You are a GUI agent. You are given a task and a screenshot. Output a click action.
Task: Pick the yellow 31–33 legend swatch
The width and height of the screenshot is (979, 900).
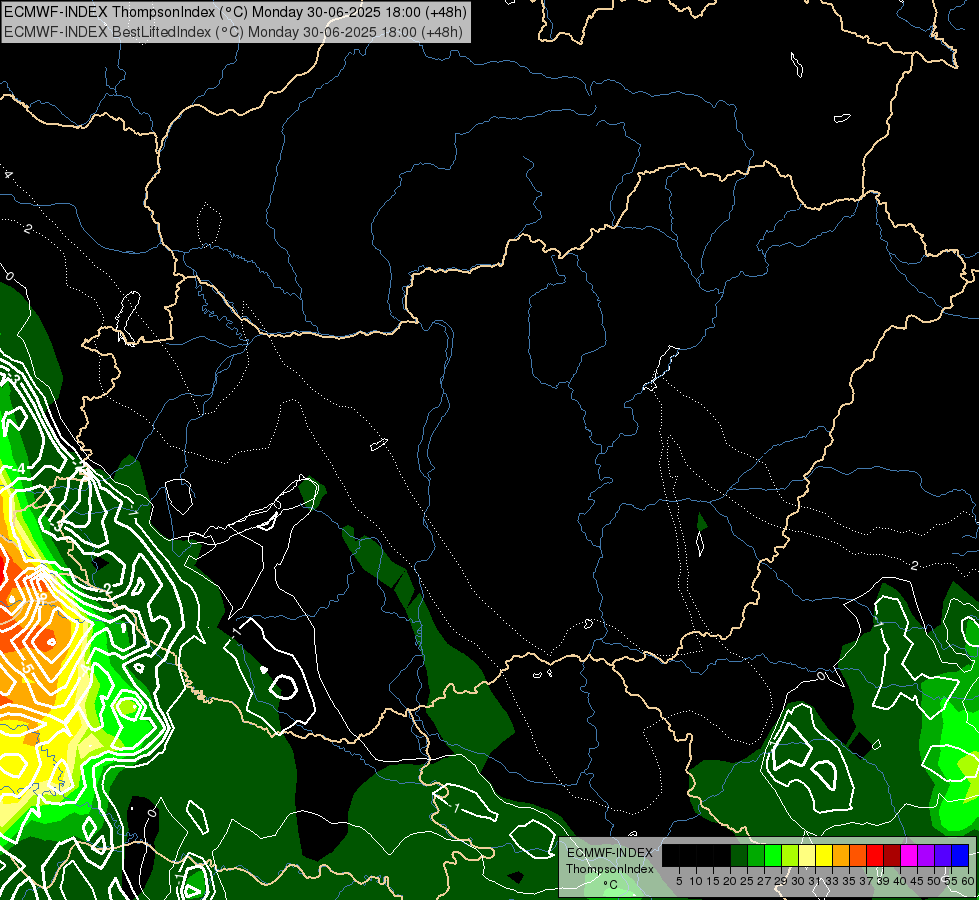click(824, 855)
